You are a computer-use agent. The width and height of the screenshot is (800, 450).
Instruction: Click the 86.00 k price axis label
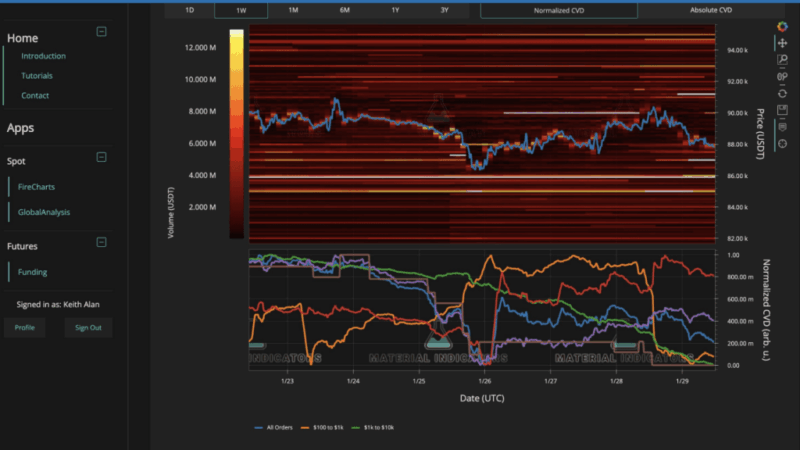click(x=737, y=176)
